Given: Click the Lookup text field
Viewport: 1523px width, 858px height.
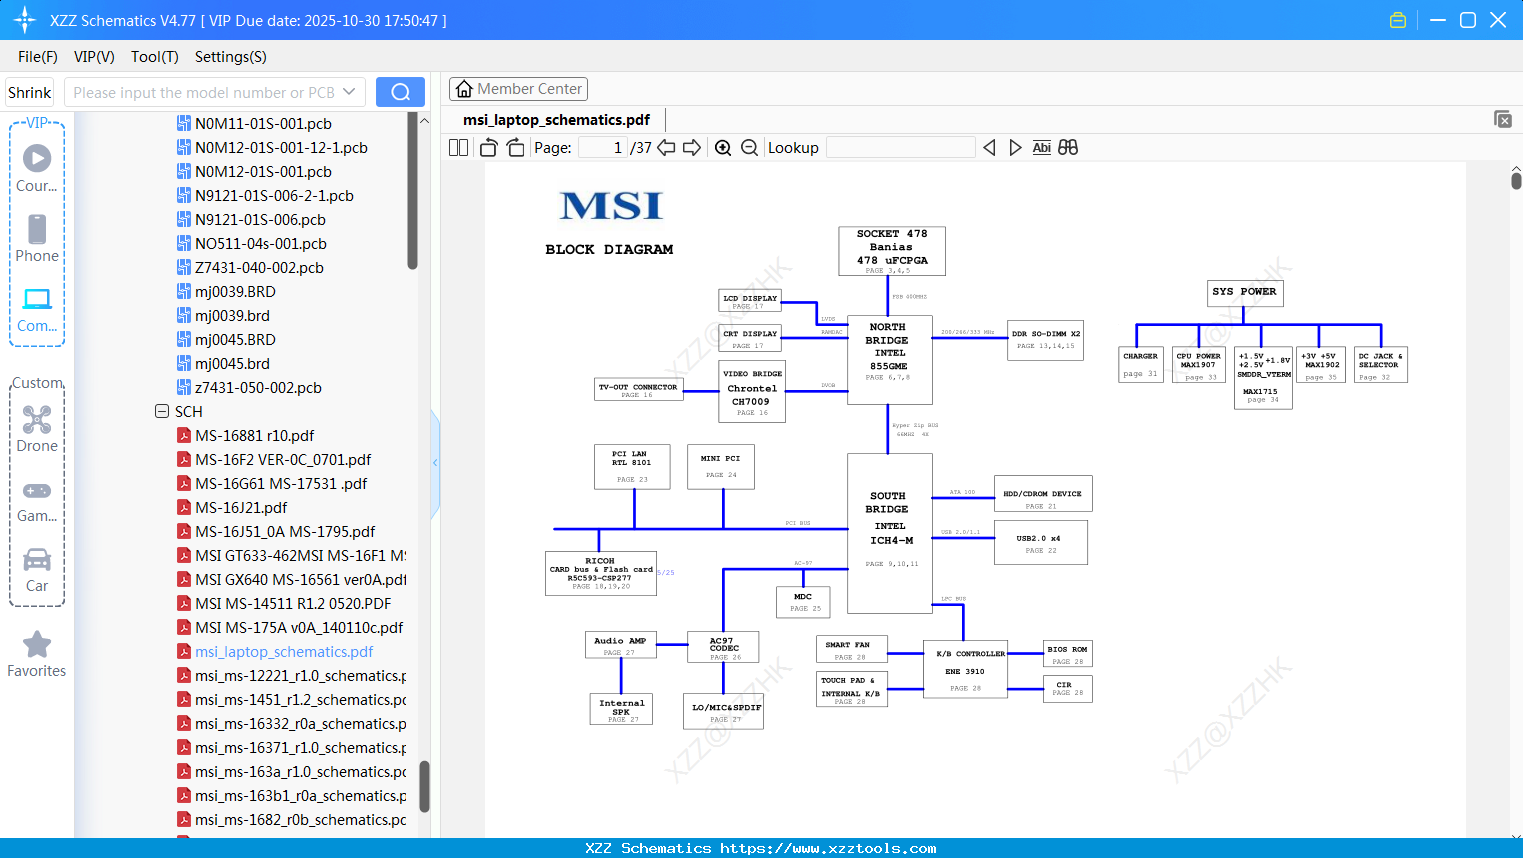Looking at the screenshot, I should [x=900, y=148].
